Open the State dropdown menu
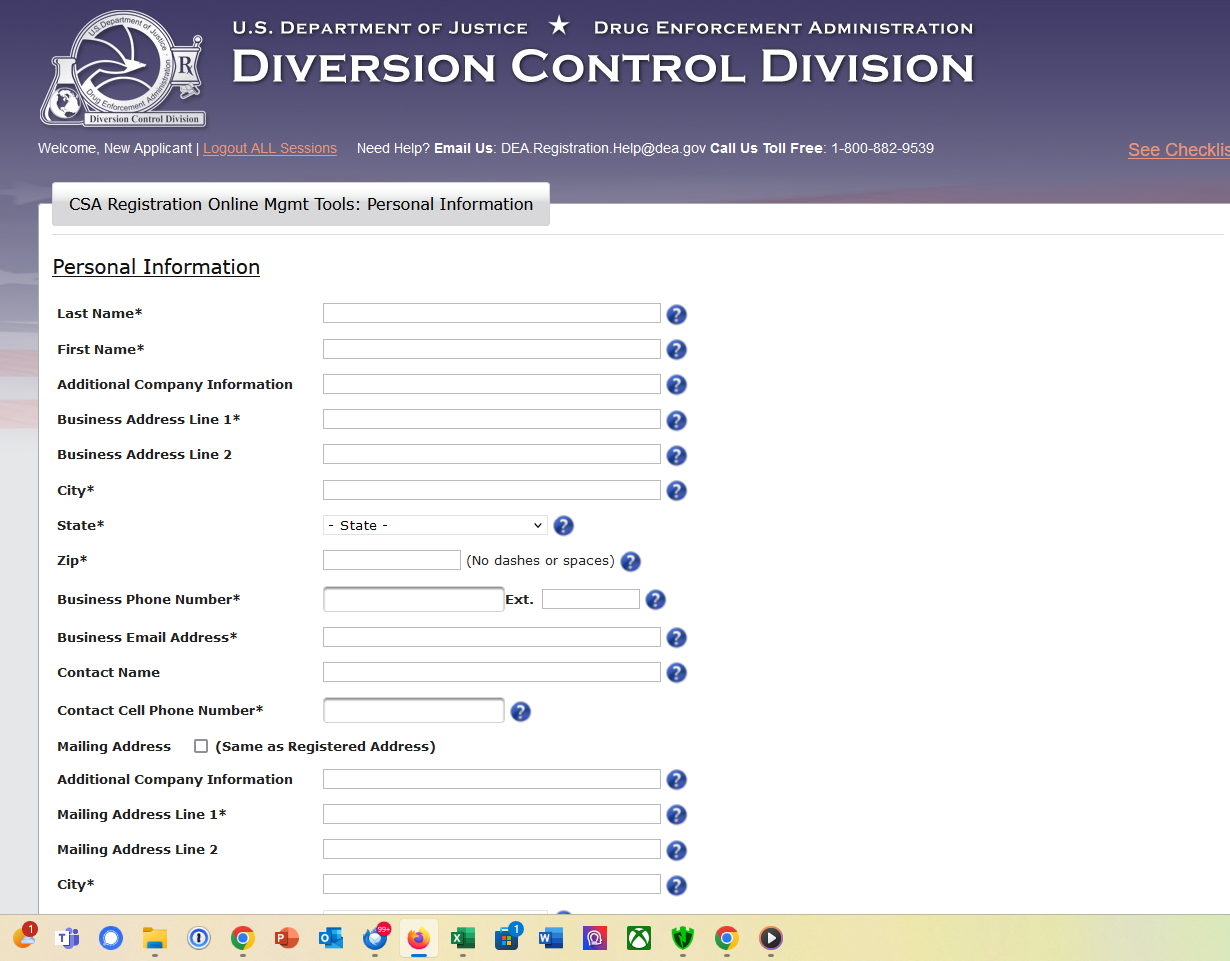Image resolution: width=1230 pixels, height=961 pixels. (434, 525)
